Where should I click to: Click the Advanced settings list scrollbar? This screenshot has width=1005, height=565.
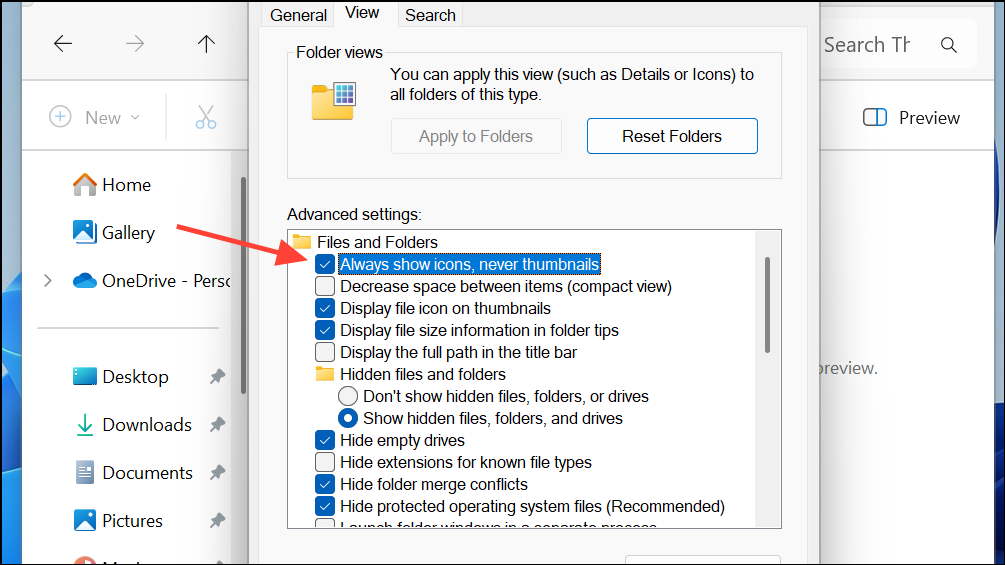point(767,305)
